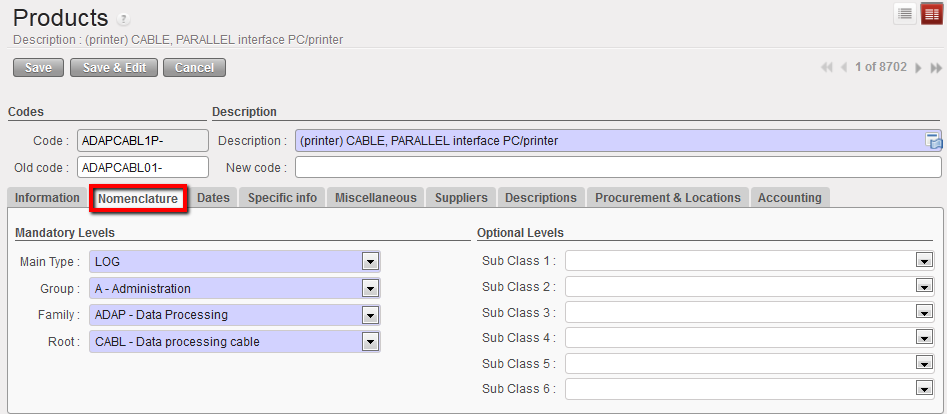Switch to form view icon
The image size is (947, 414).
point(932,14)
